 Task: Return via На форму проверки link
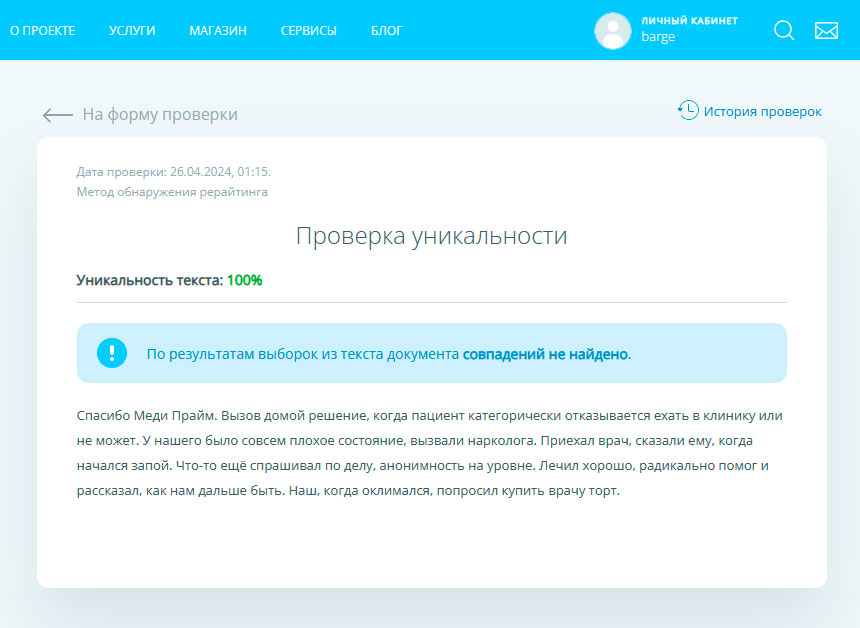(x=160, y=115)
